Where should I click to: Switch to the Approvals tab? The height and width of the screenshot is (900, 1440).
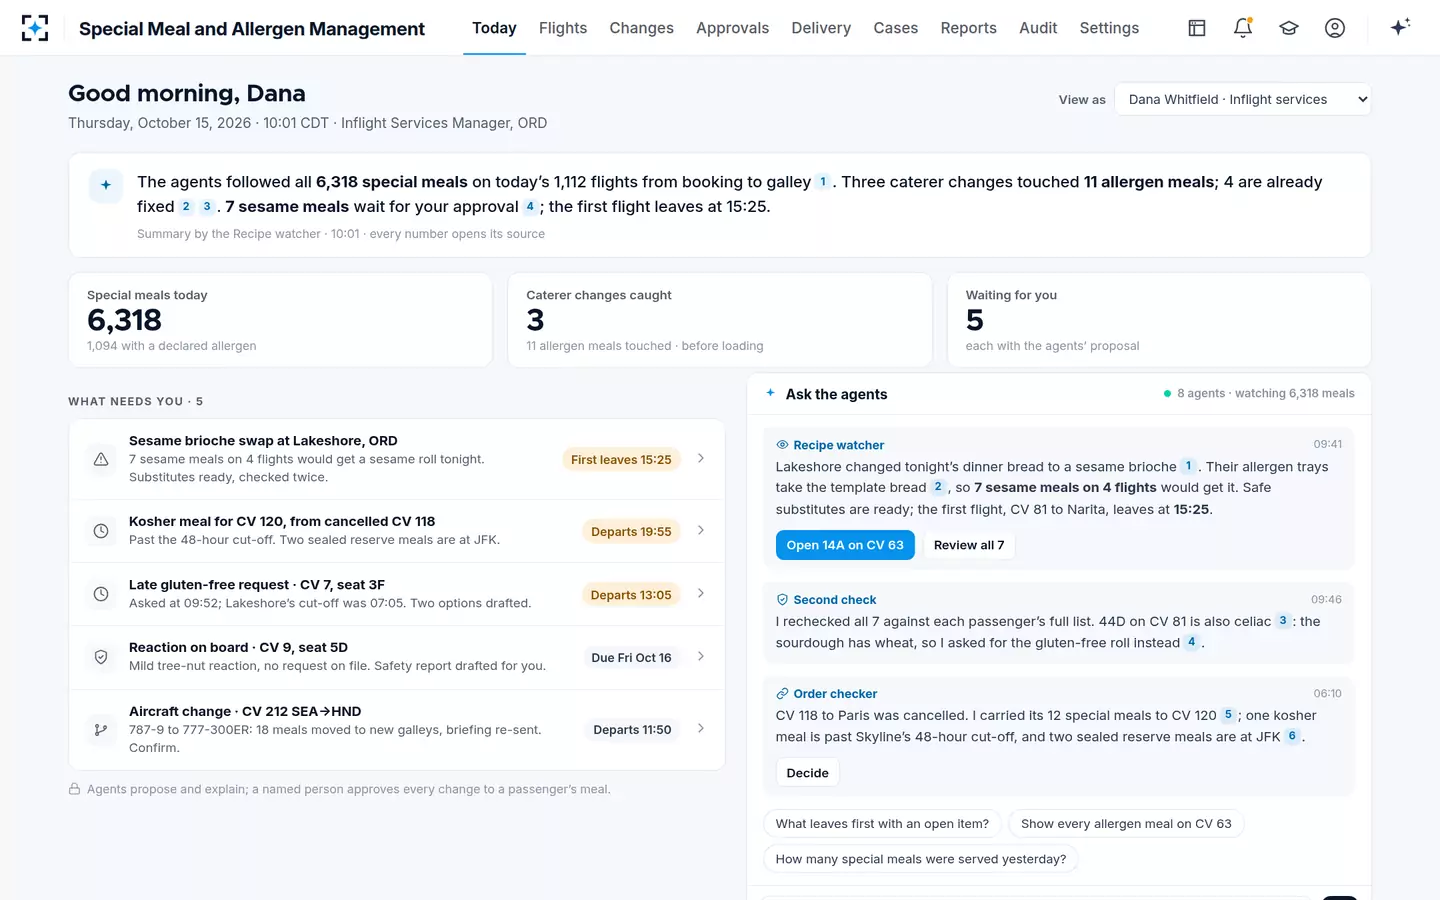732,28
